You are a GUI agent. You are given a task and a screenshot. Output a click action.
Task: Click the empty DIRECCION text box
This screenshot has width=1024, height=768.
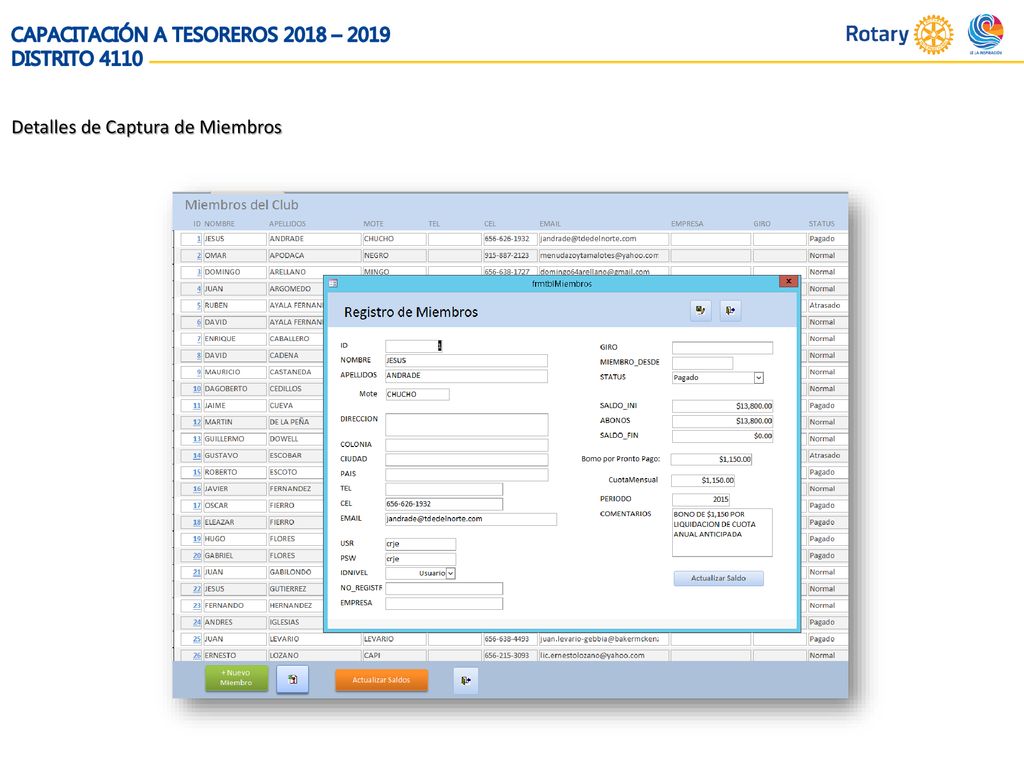tap(466, 424)
